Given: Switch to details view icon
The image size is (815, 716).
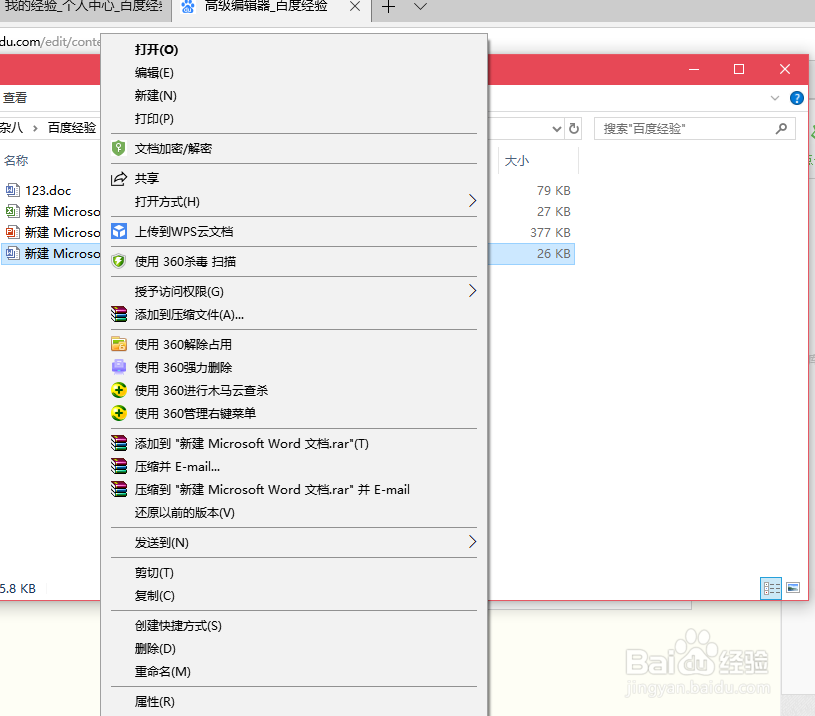Looking at the screenshot, I should [x=771, y=588].
